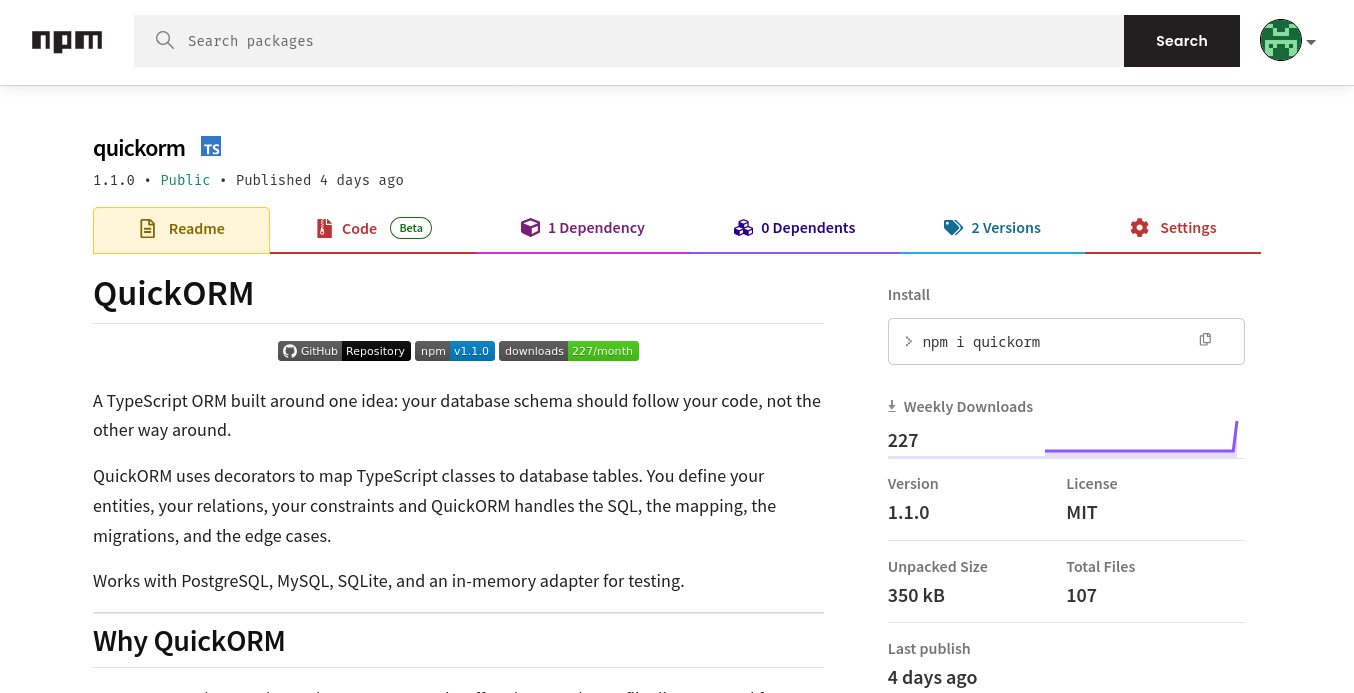
Task: Click the npm logo
Action: [x=67, y=41]
